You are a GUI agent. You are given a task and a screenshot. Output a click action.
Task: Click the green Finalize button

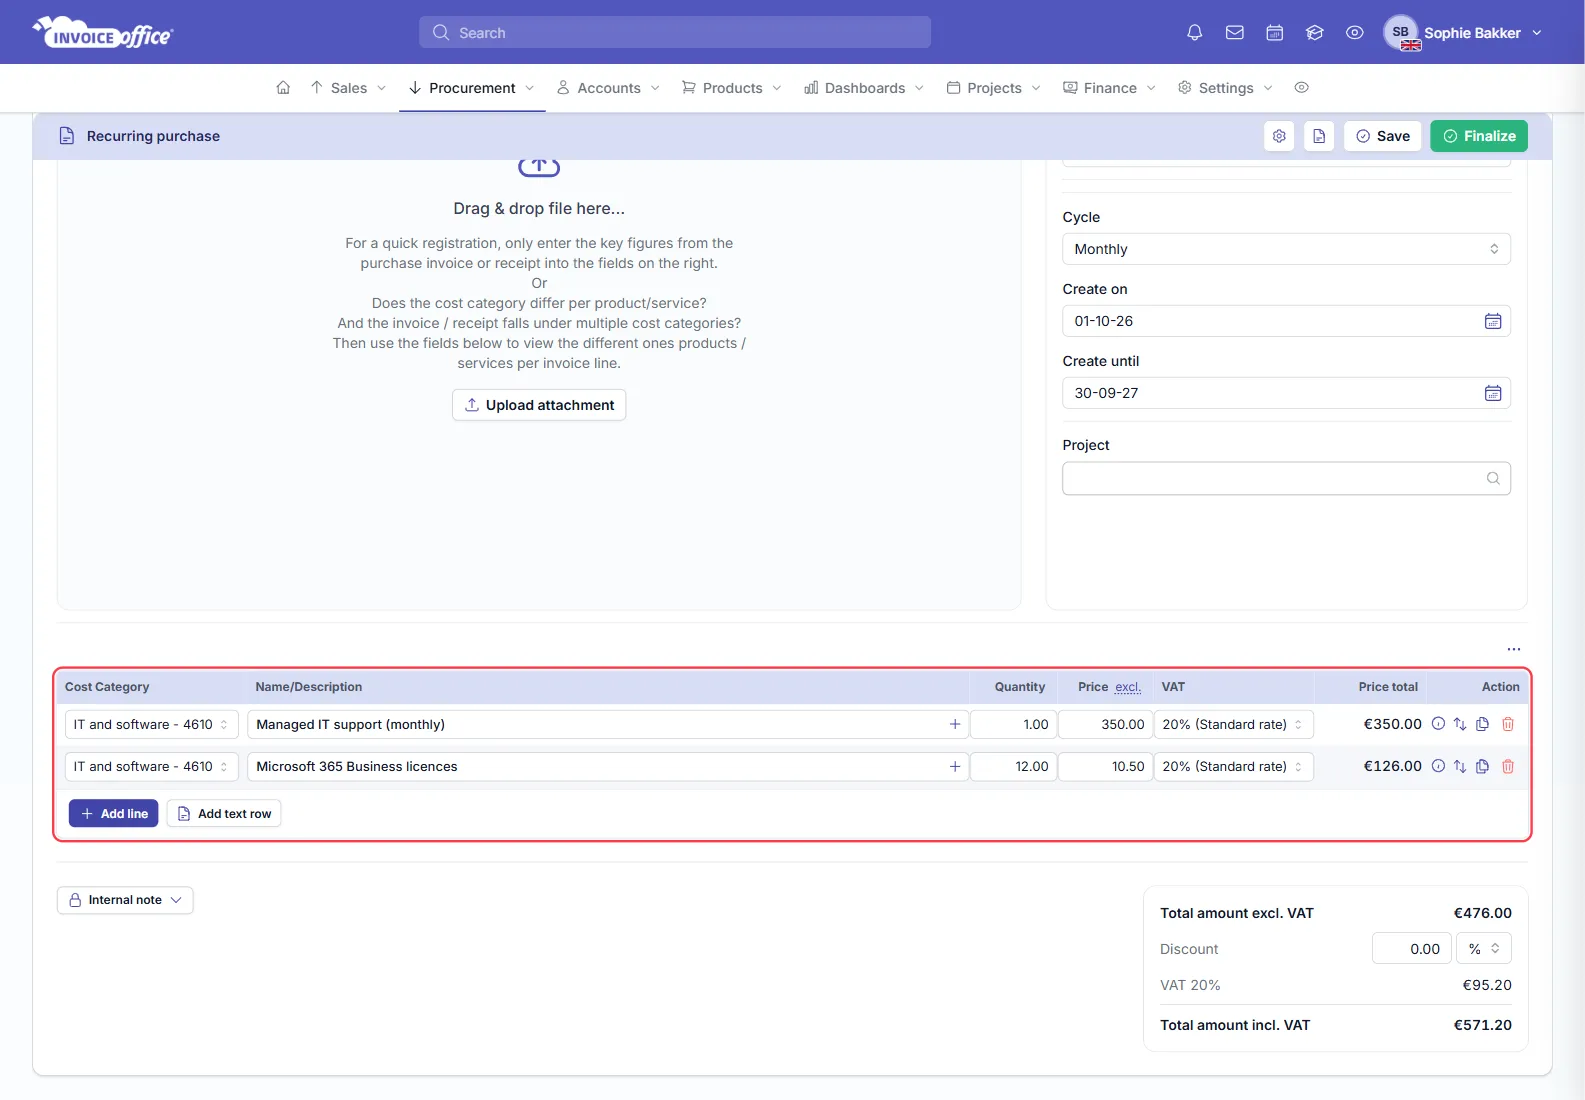pyautogui.click(x=1479, y=136)
